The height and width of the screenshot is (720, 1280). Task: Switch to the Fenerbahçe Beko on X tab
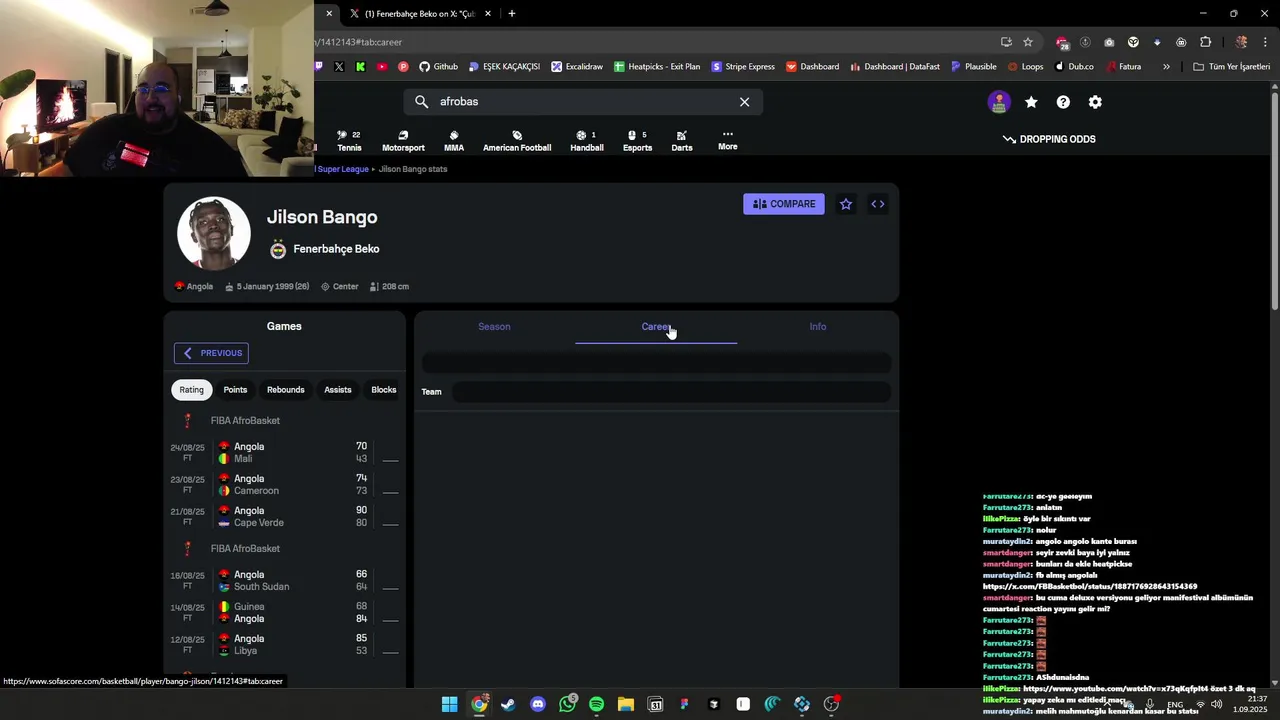(420, 14)
